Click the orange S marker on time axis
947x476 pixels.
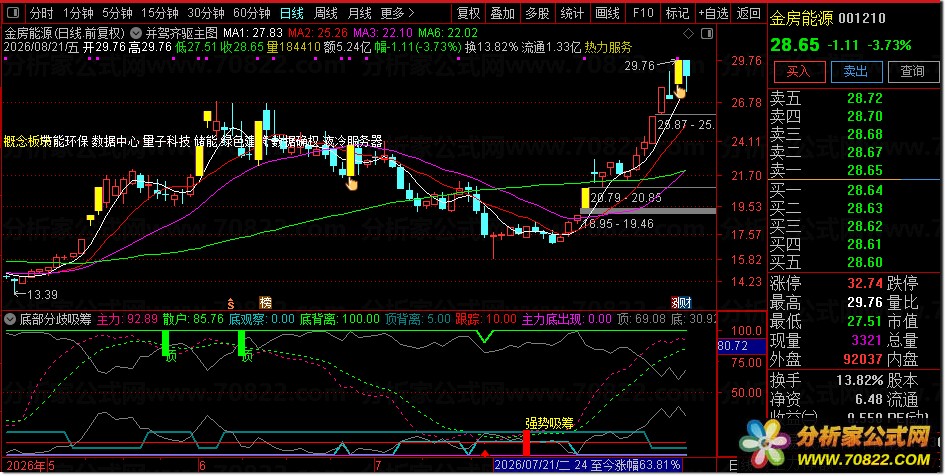230,303
